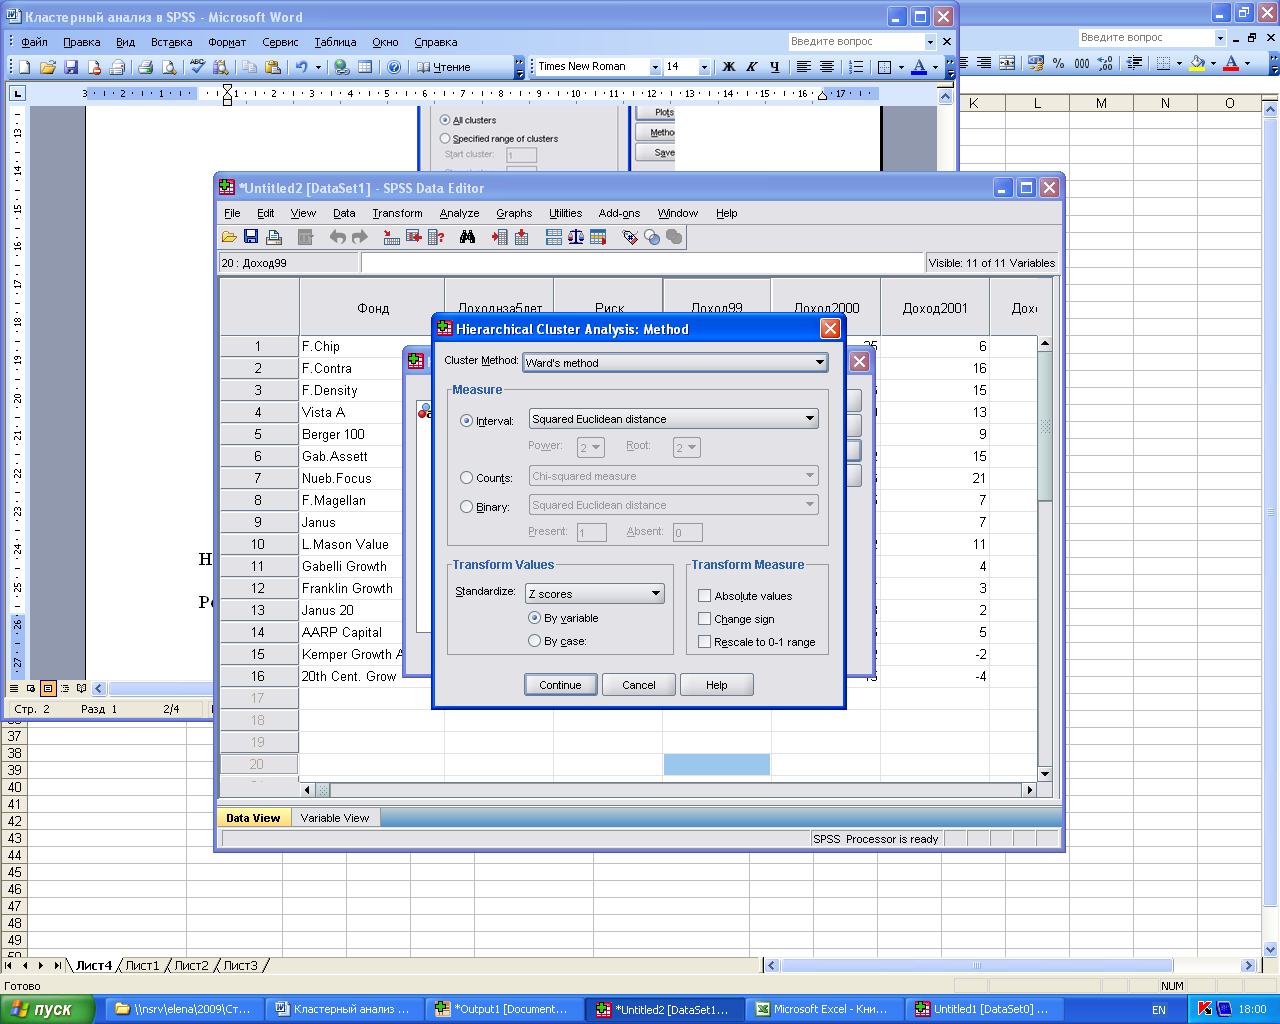The height and width of the screenshot is (1024, 1280).
Task: Open Standardize dropdown showing Z scores
Action: 595,594
